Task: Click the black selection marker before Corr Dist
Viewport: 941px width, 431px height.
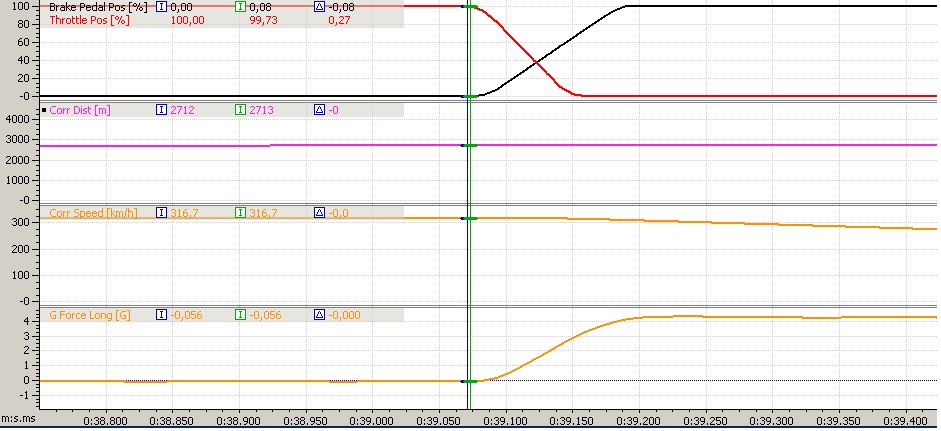Action: pyautogui.click(x=43, y=109)
